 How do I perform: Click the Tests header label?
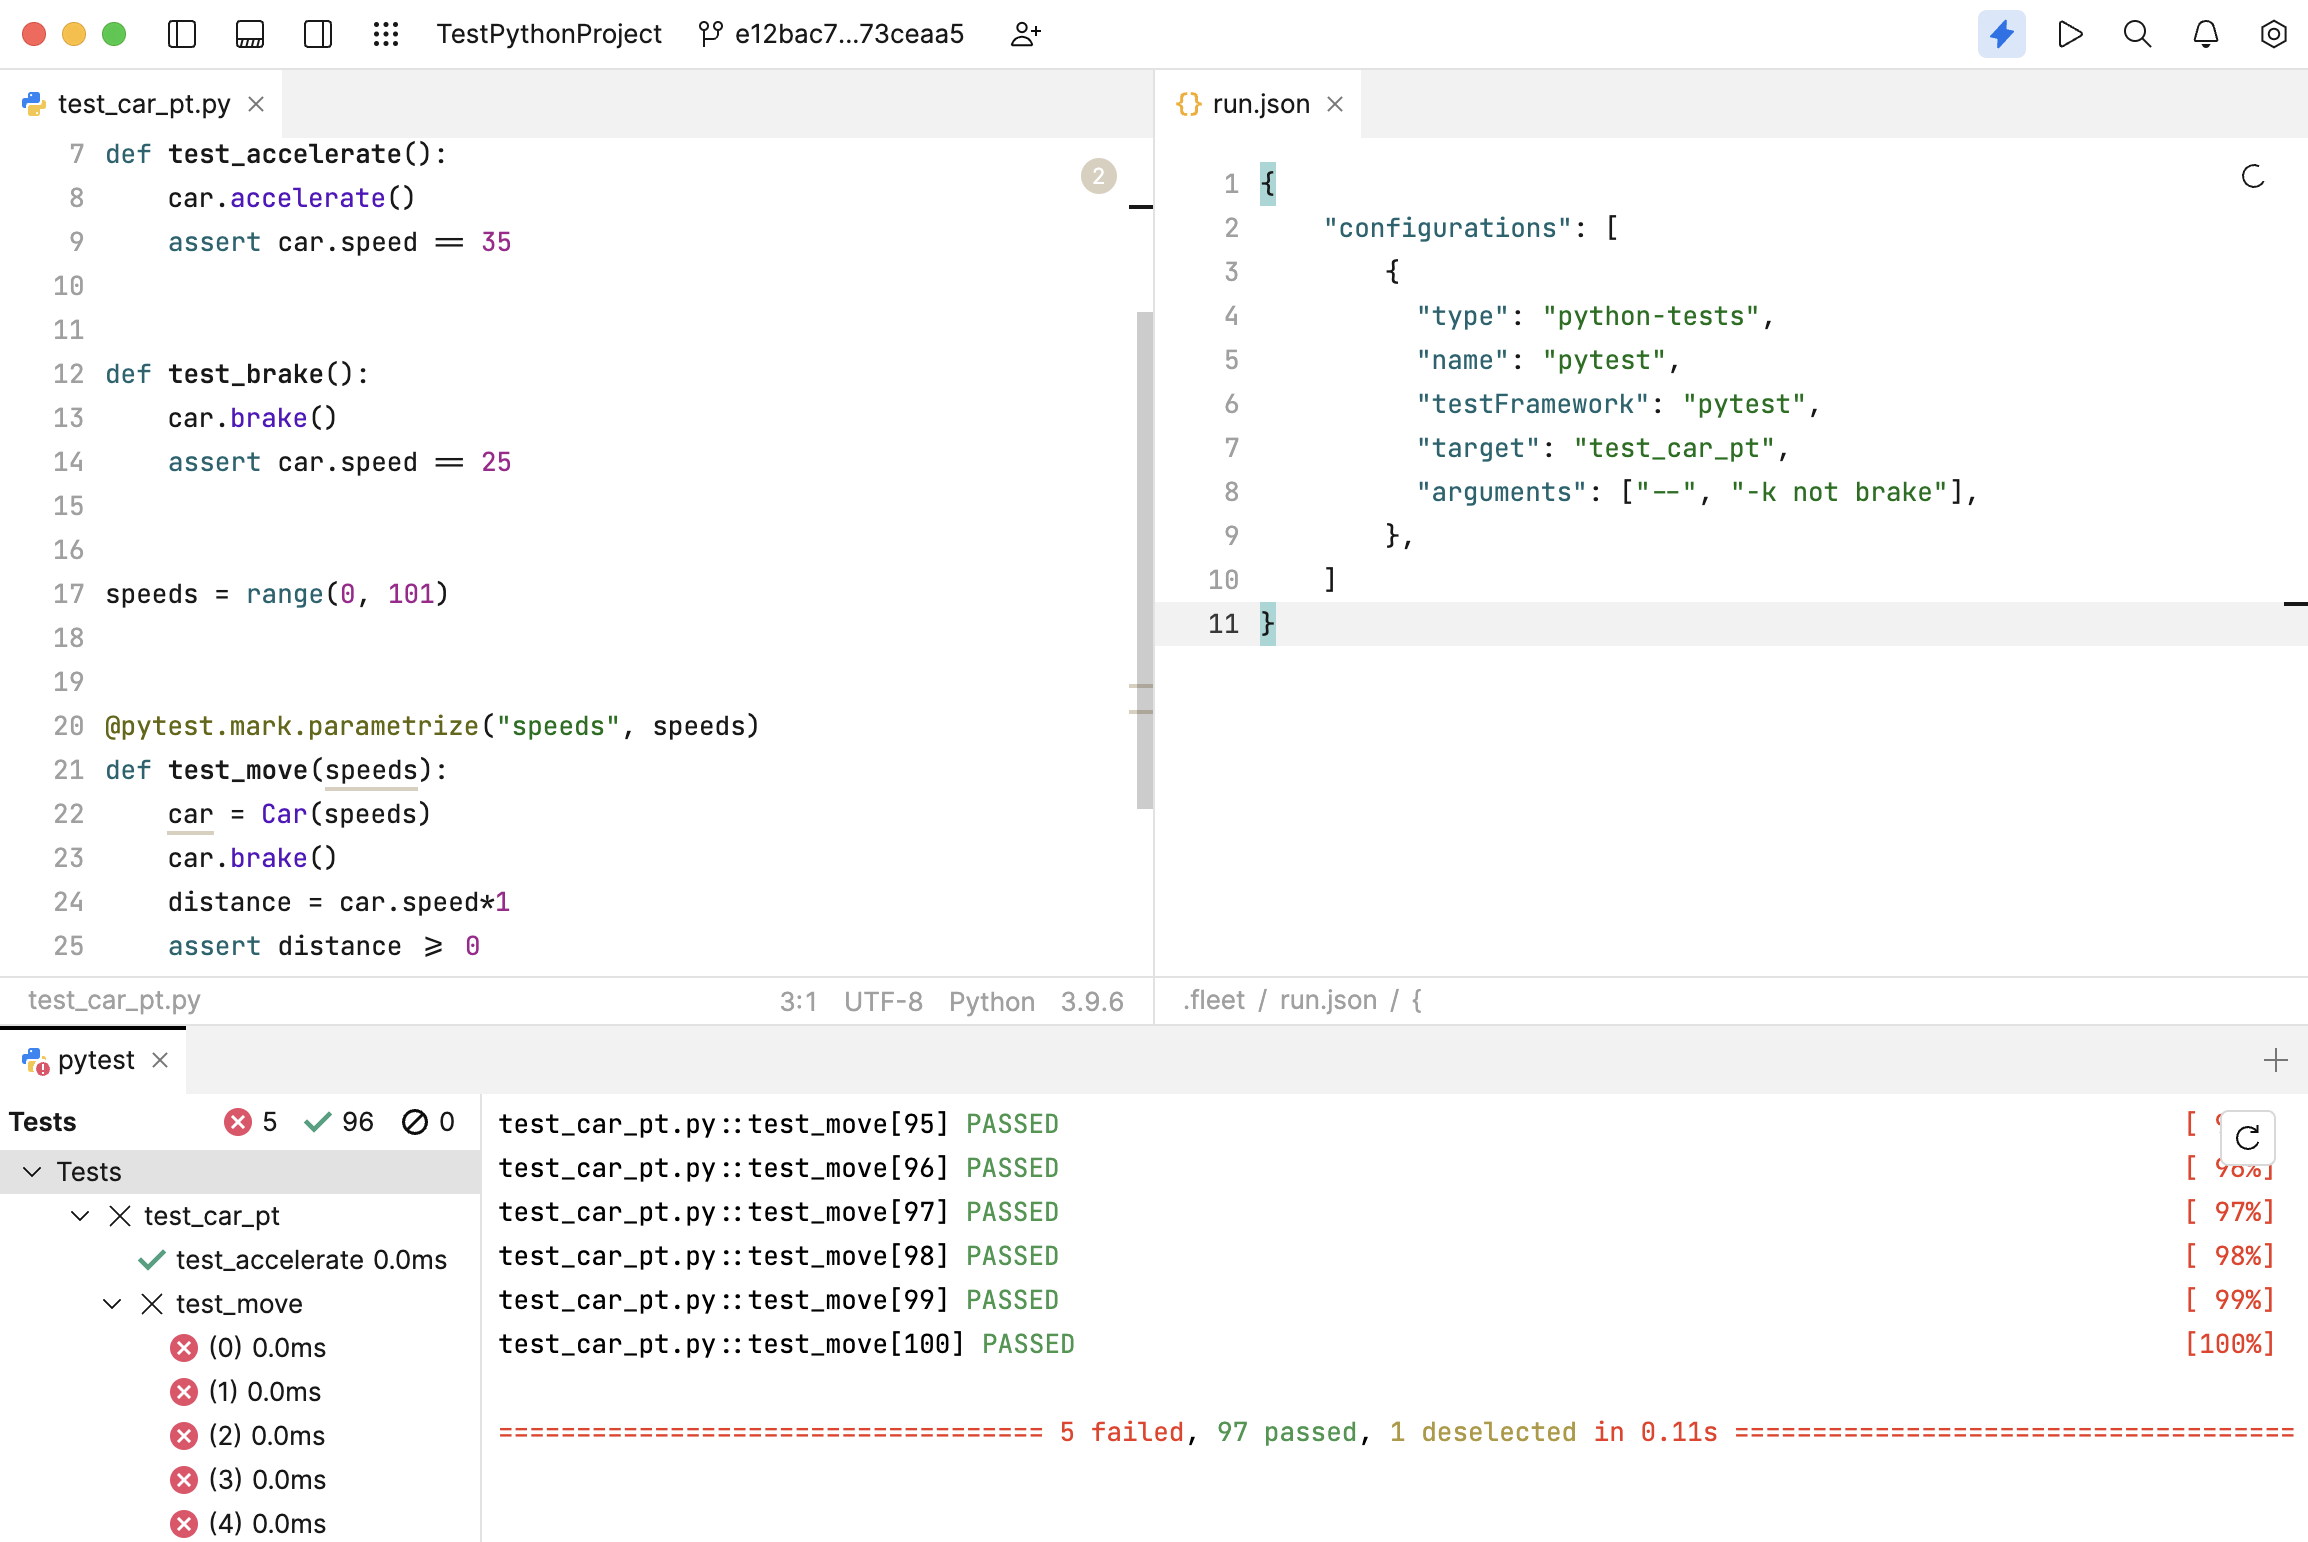[x=42, y=1122]
